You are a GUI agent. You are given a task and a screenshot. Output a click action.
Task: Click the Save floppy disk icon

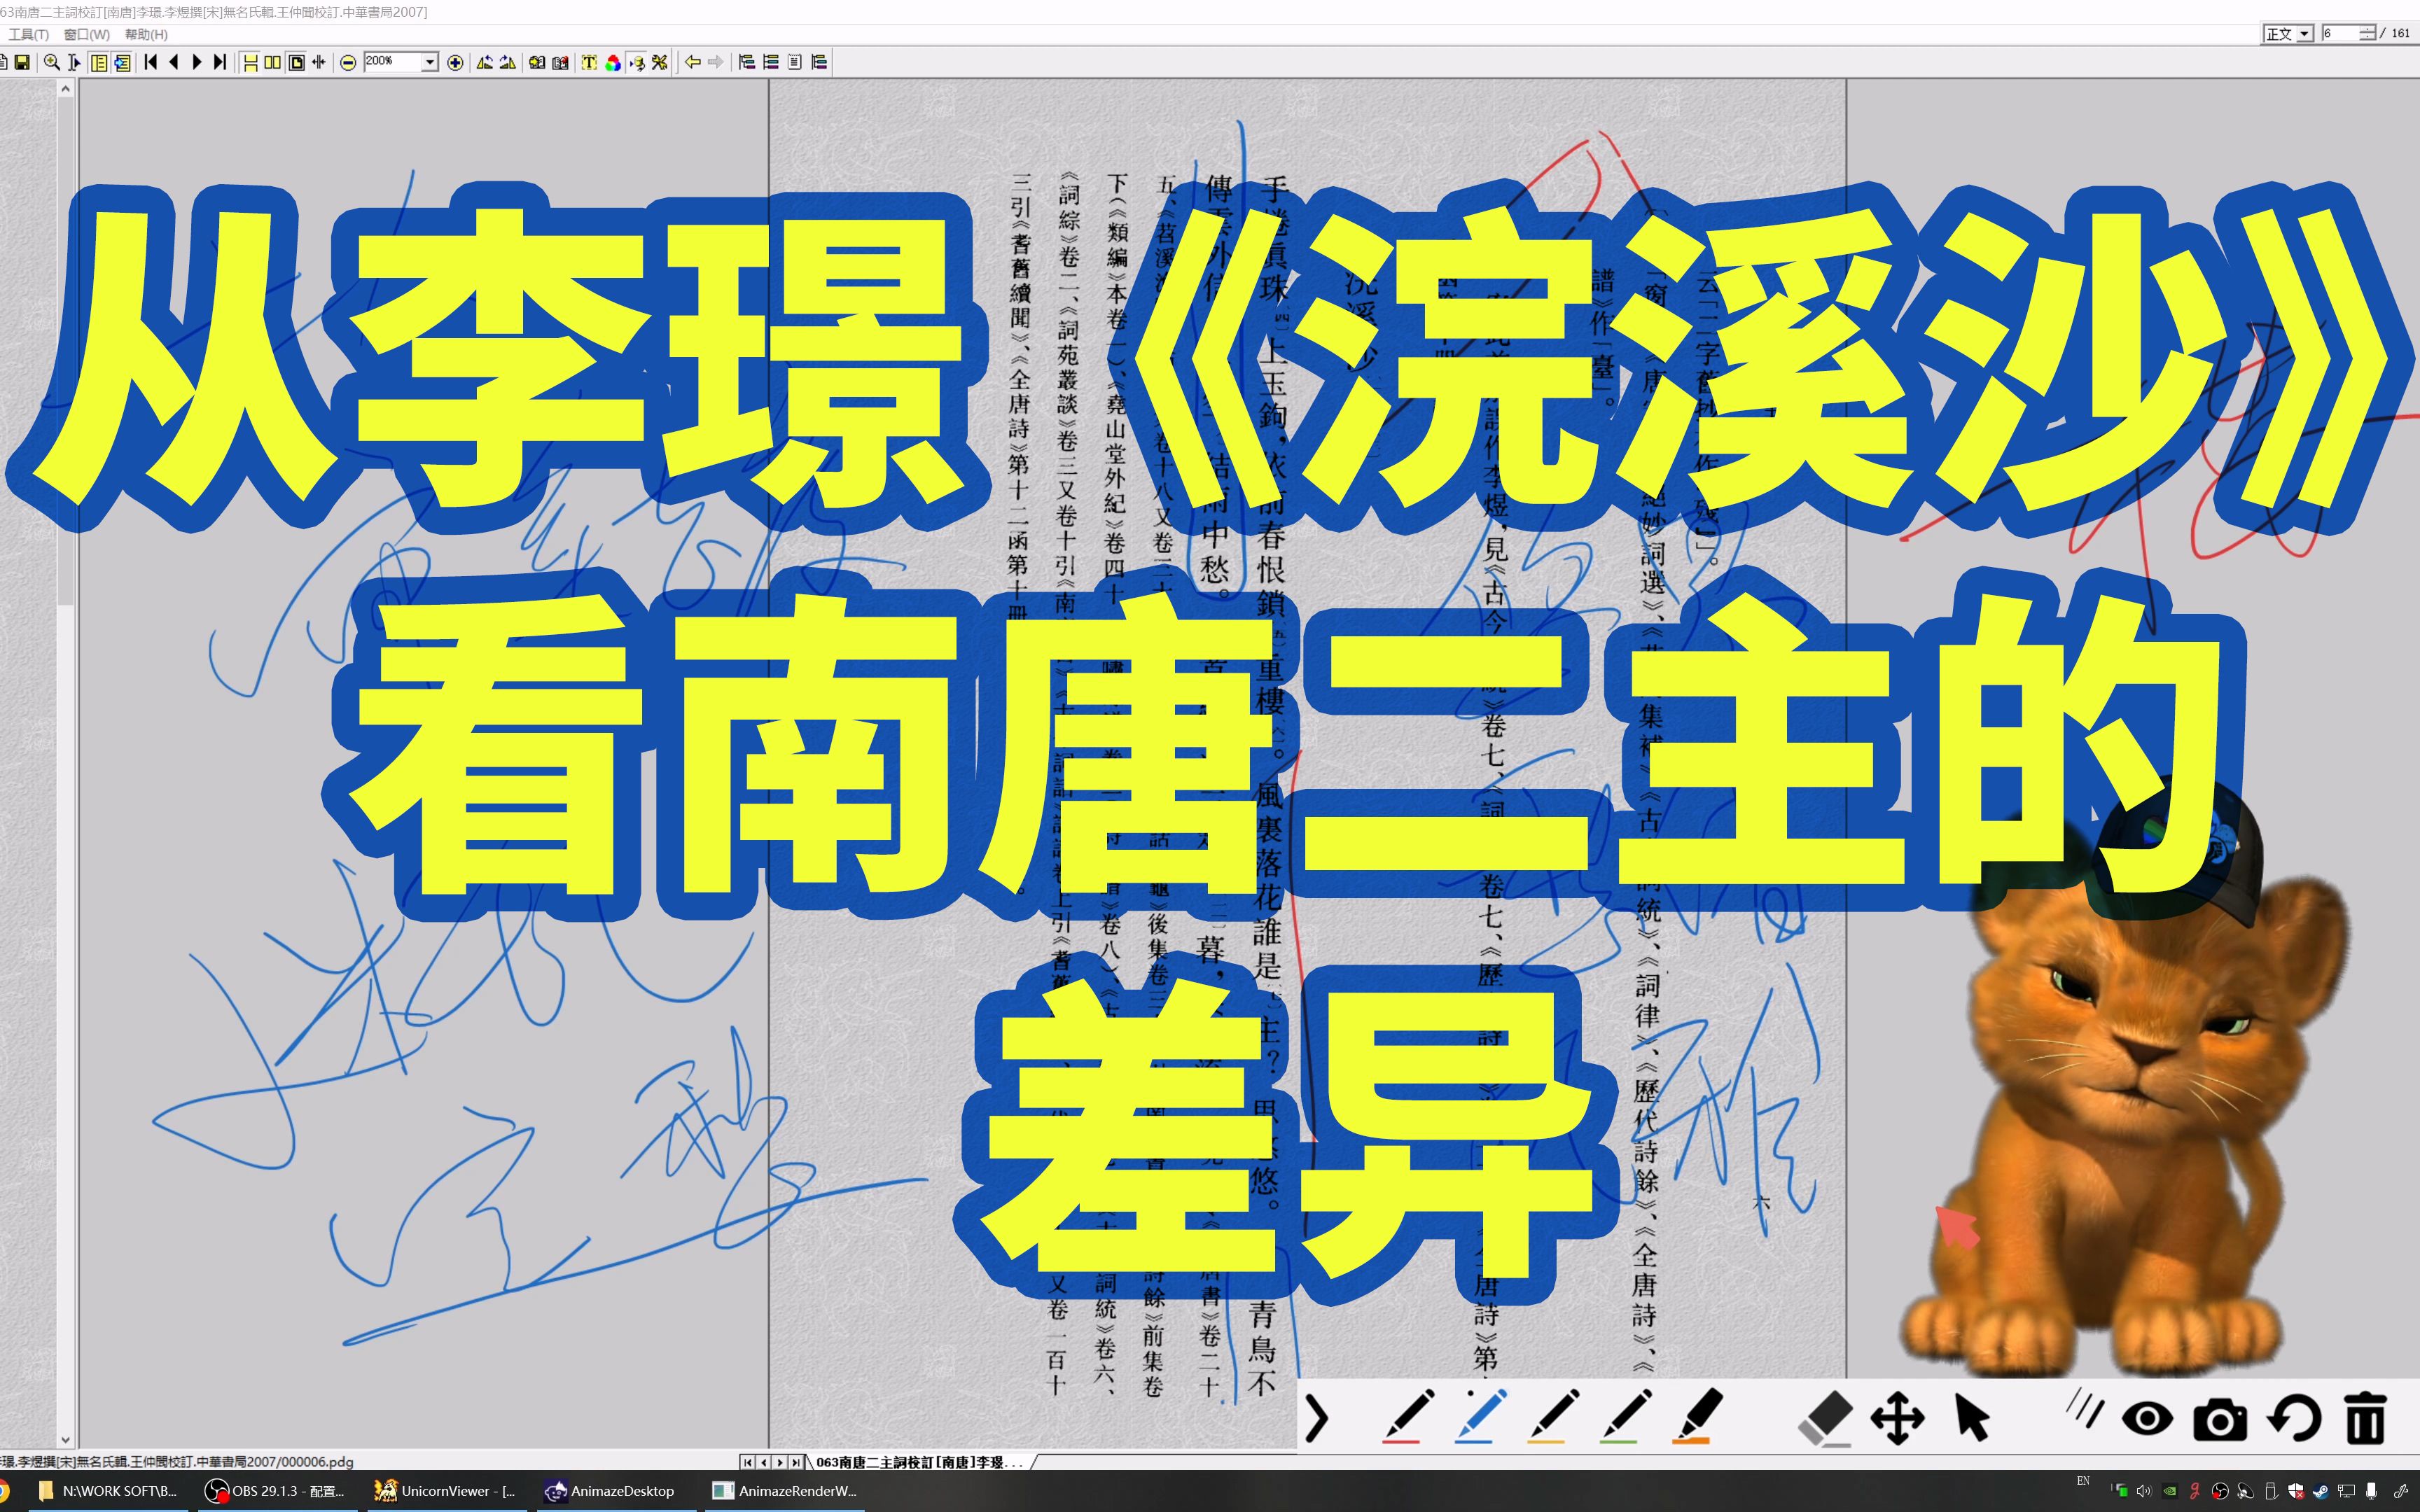pyautogui.click(x=22, y=62)
